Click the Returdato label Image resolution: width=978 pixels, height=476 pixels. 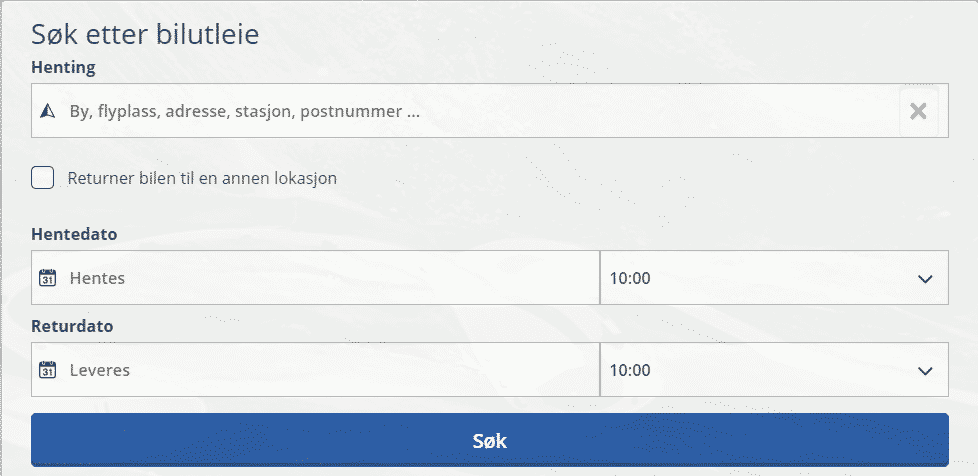72,326
